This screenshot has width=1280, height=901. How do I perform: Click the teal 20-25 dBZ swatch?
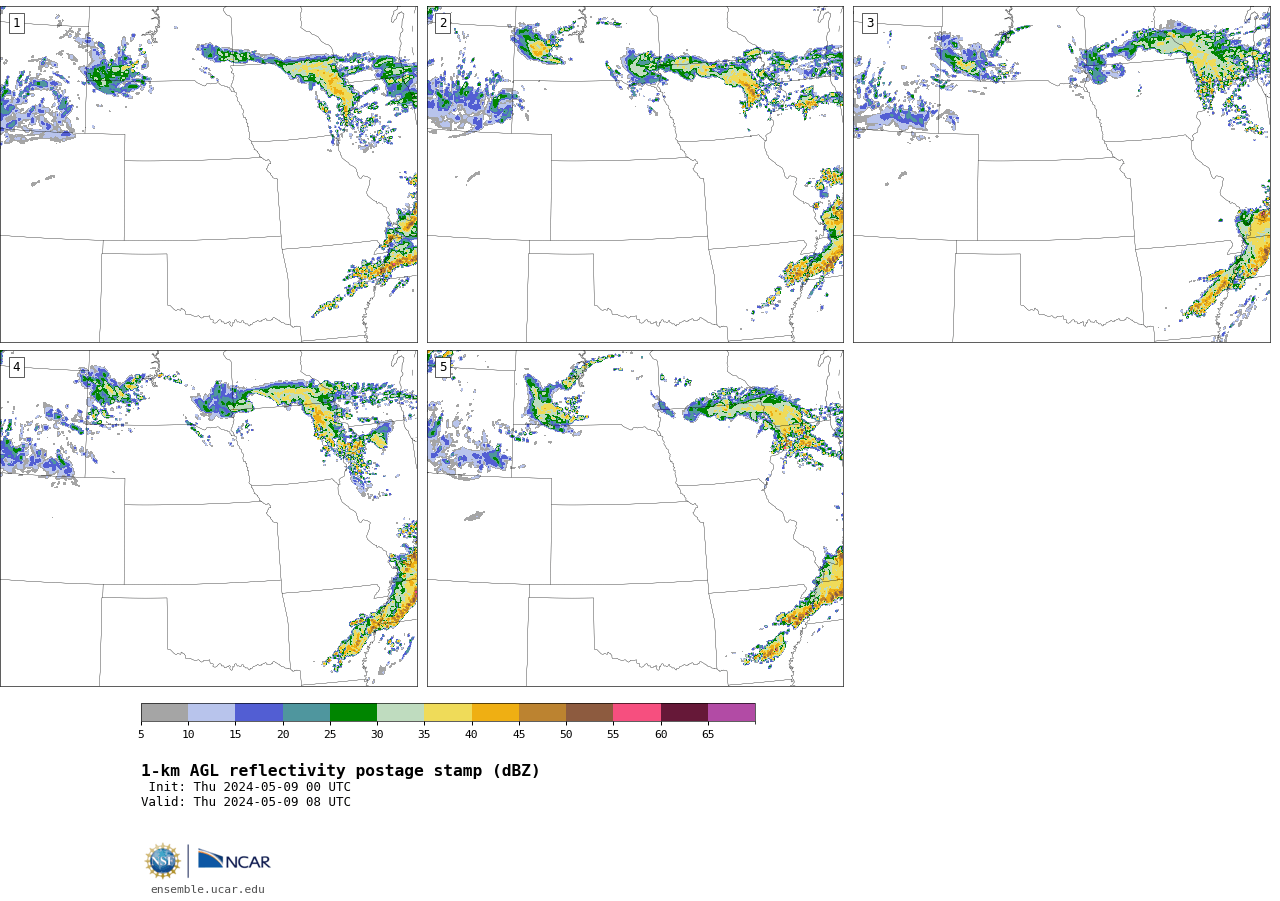(x=306, y=712)
